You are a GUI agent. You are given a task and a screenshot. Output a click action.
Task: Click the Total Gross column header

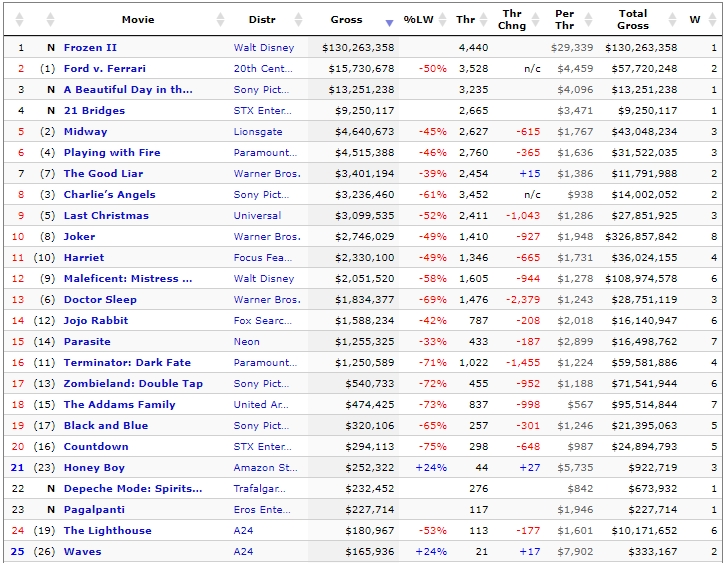[x=633, y=19]
